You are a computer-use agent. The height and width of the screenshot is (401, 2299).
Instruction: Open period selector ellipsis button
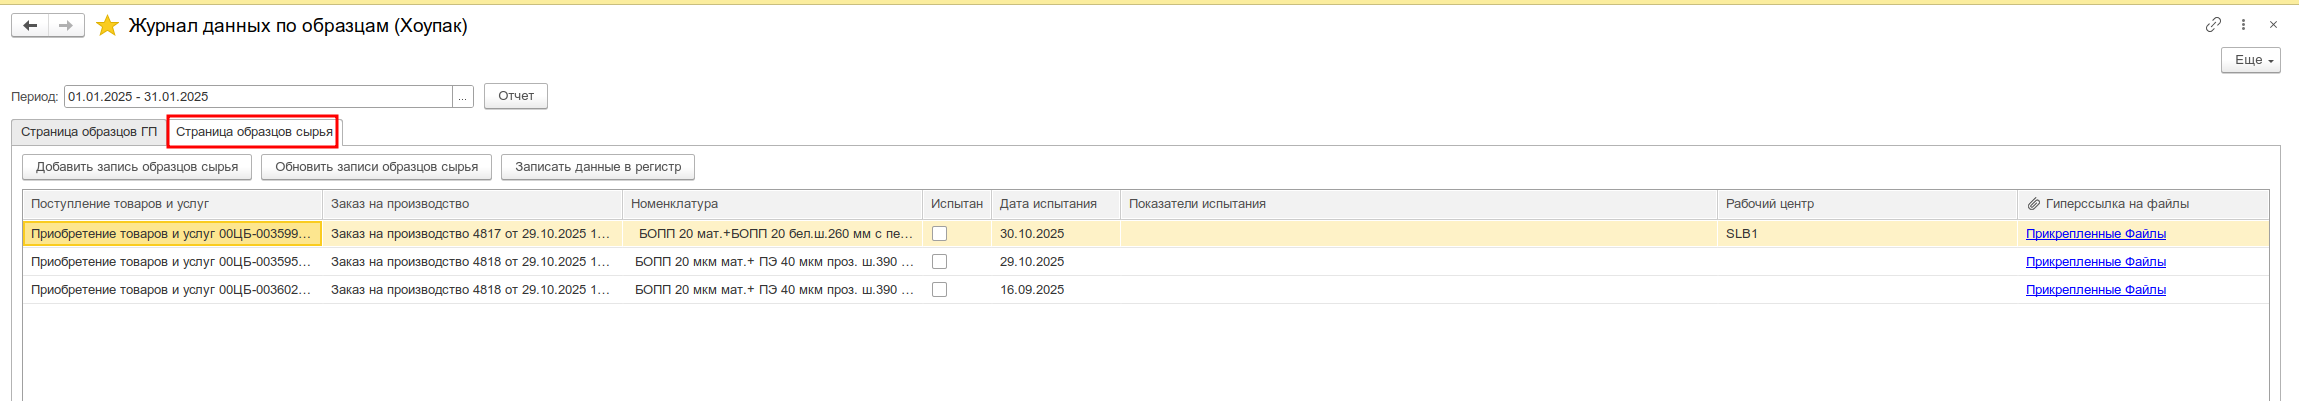[463, 97]
